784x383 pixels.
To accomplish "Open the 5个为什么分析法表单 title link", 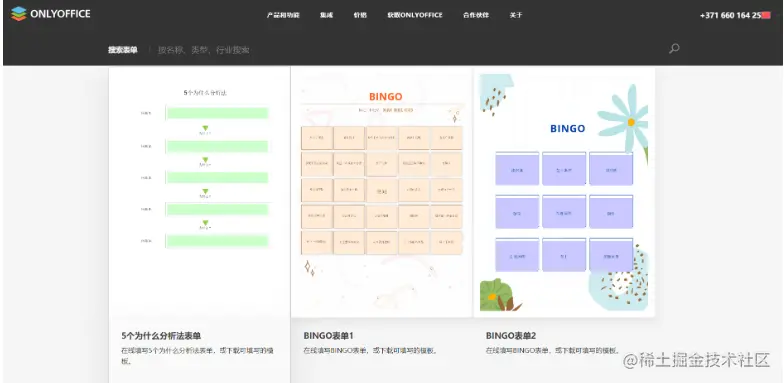I will [x=162, y=336].
